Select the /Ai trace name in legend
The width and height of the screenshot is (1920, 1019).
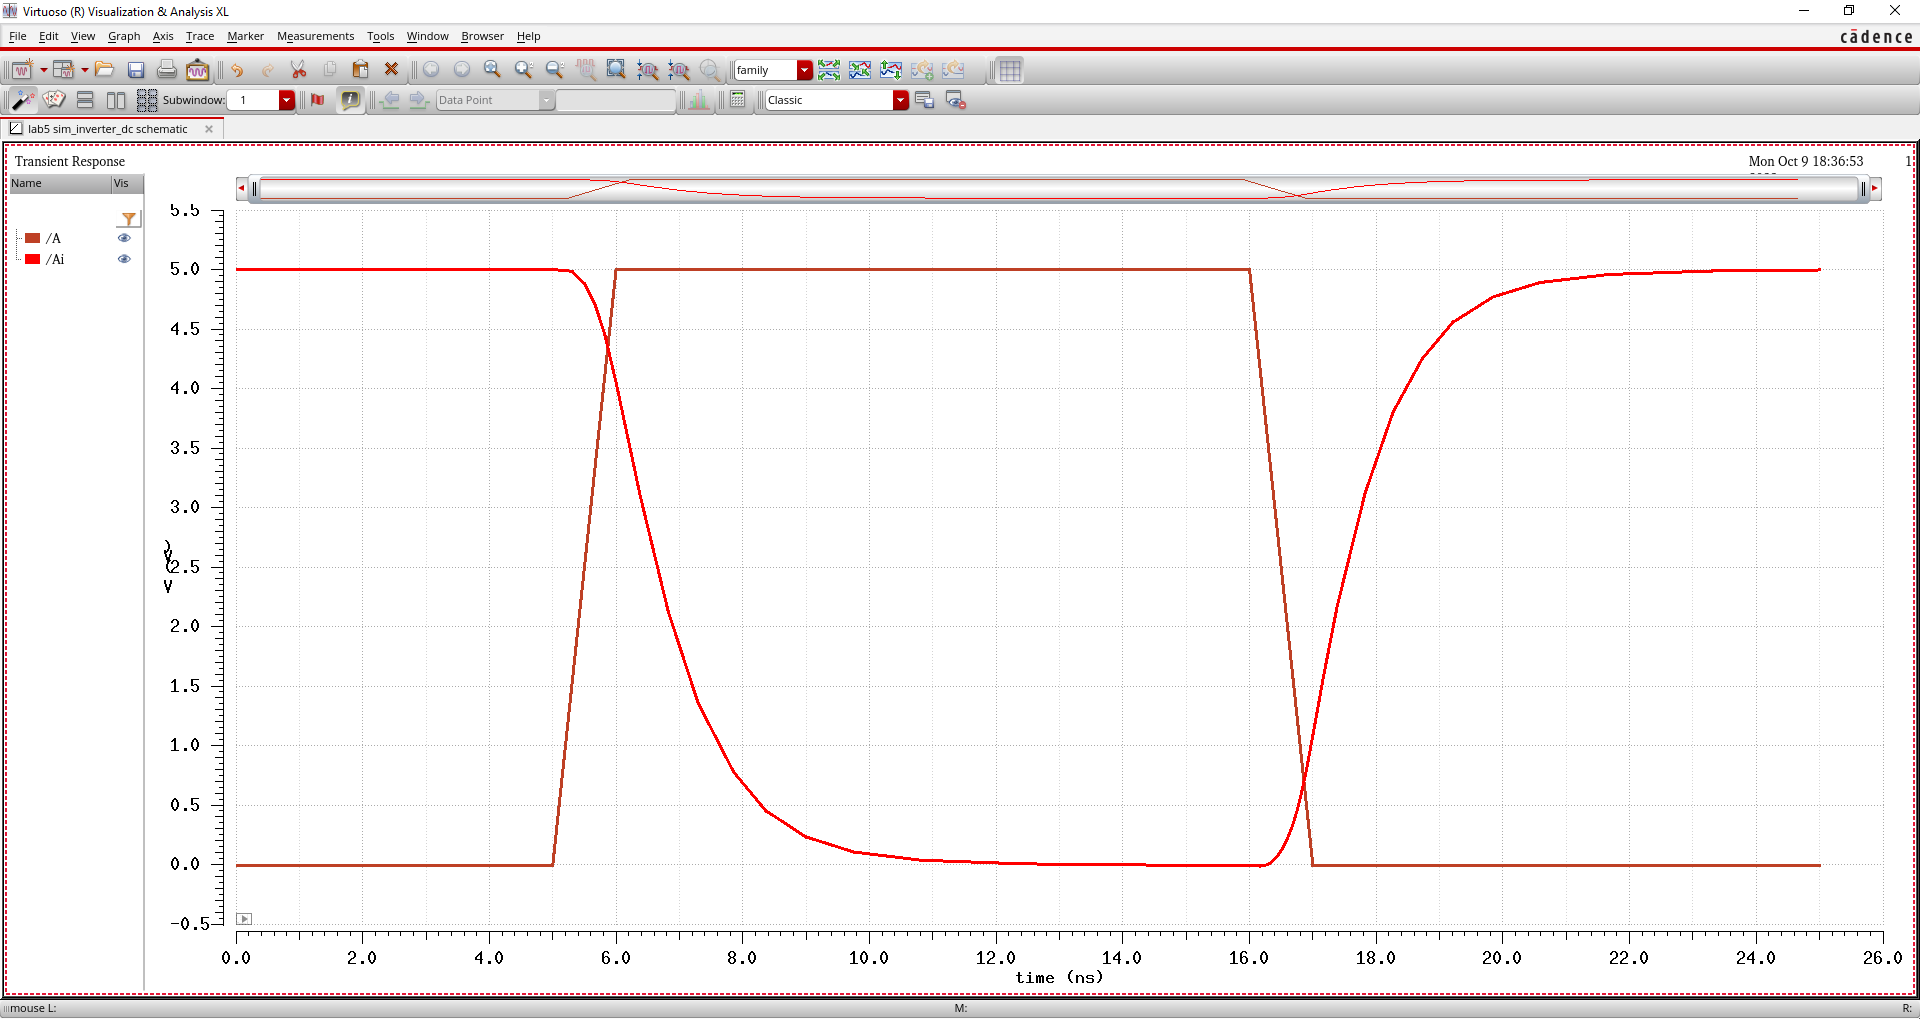55,259
